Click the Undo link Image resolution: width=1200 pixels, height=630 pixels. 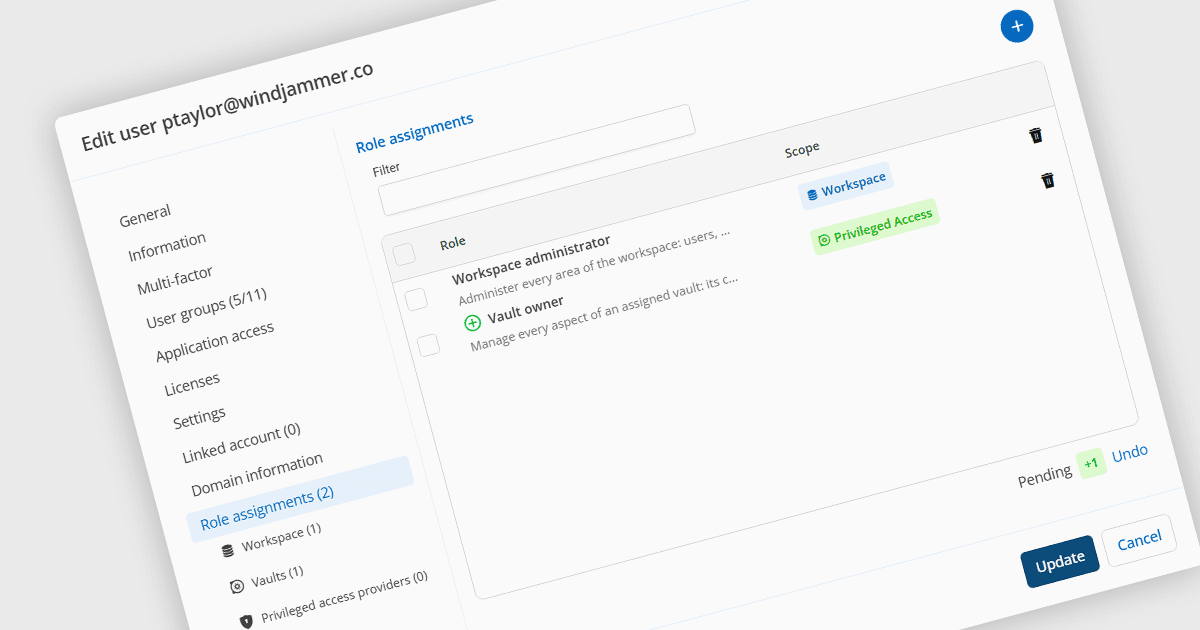(x=1130, y=453)
